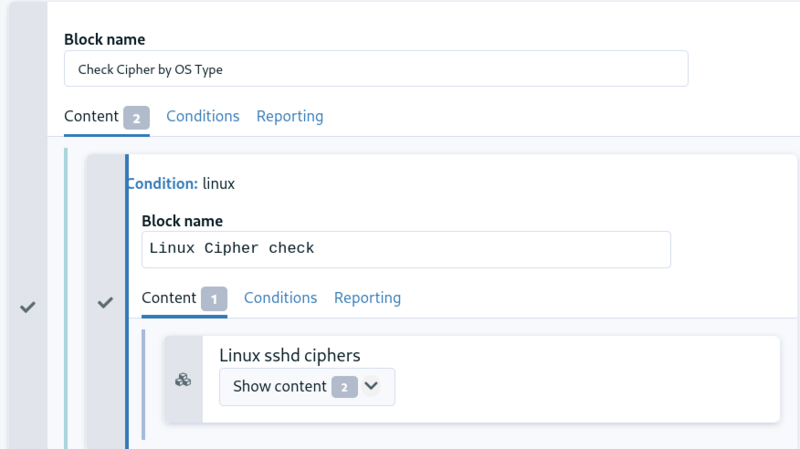Switch to Reporting tab of Linux Cipher check
This screenshot has width=800, height=449.
[367, 298]
